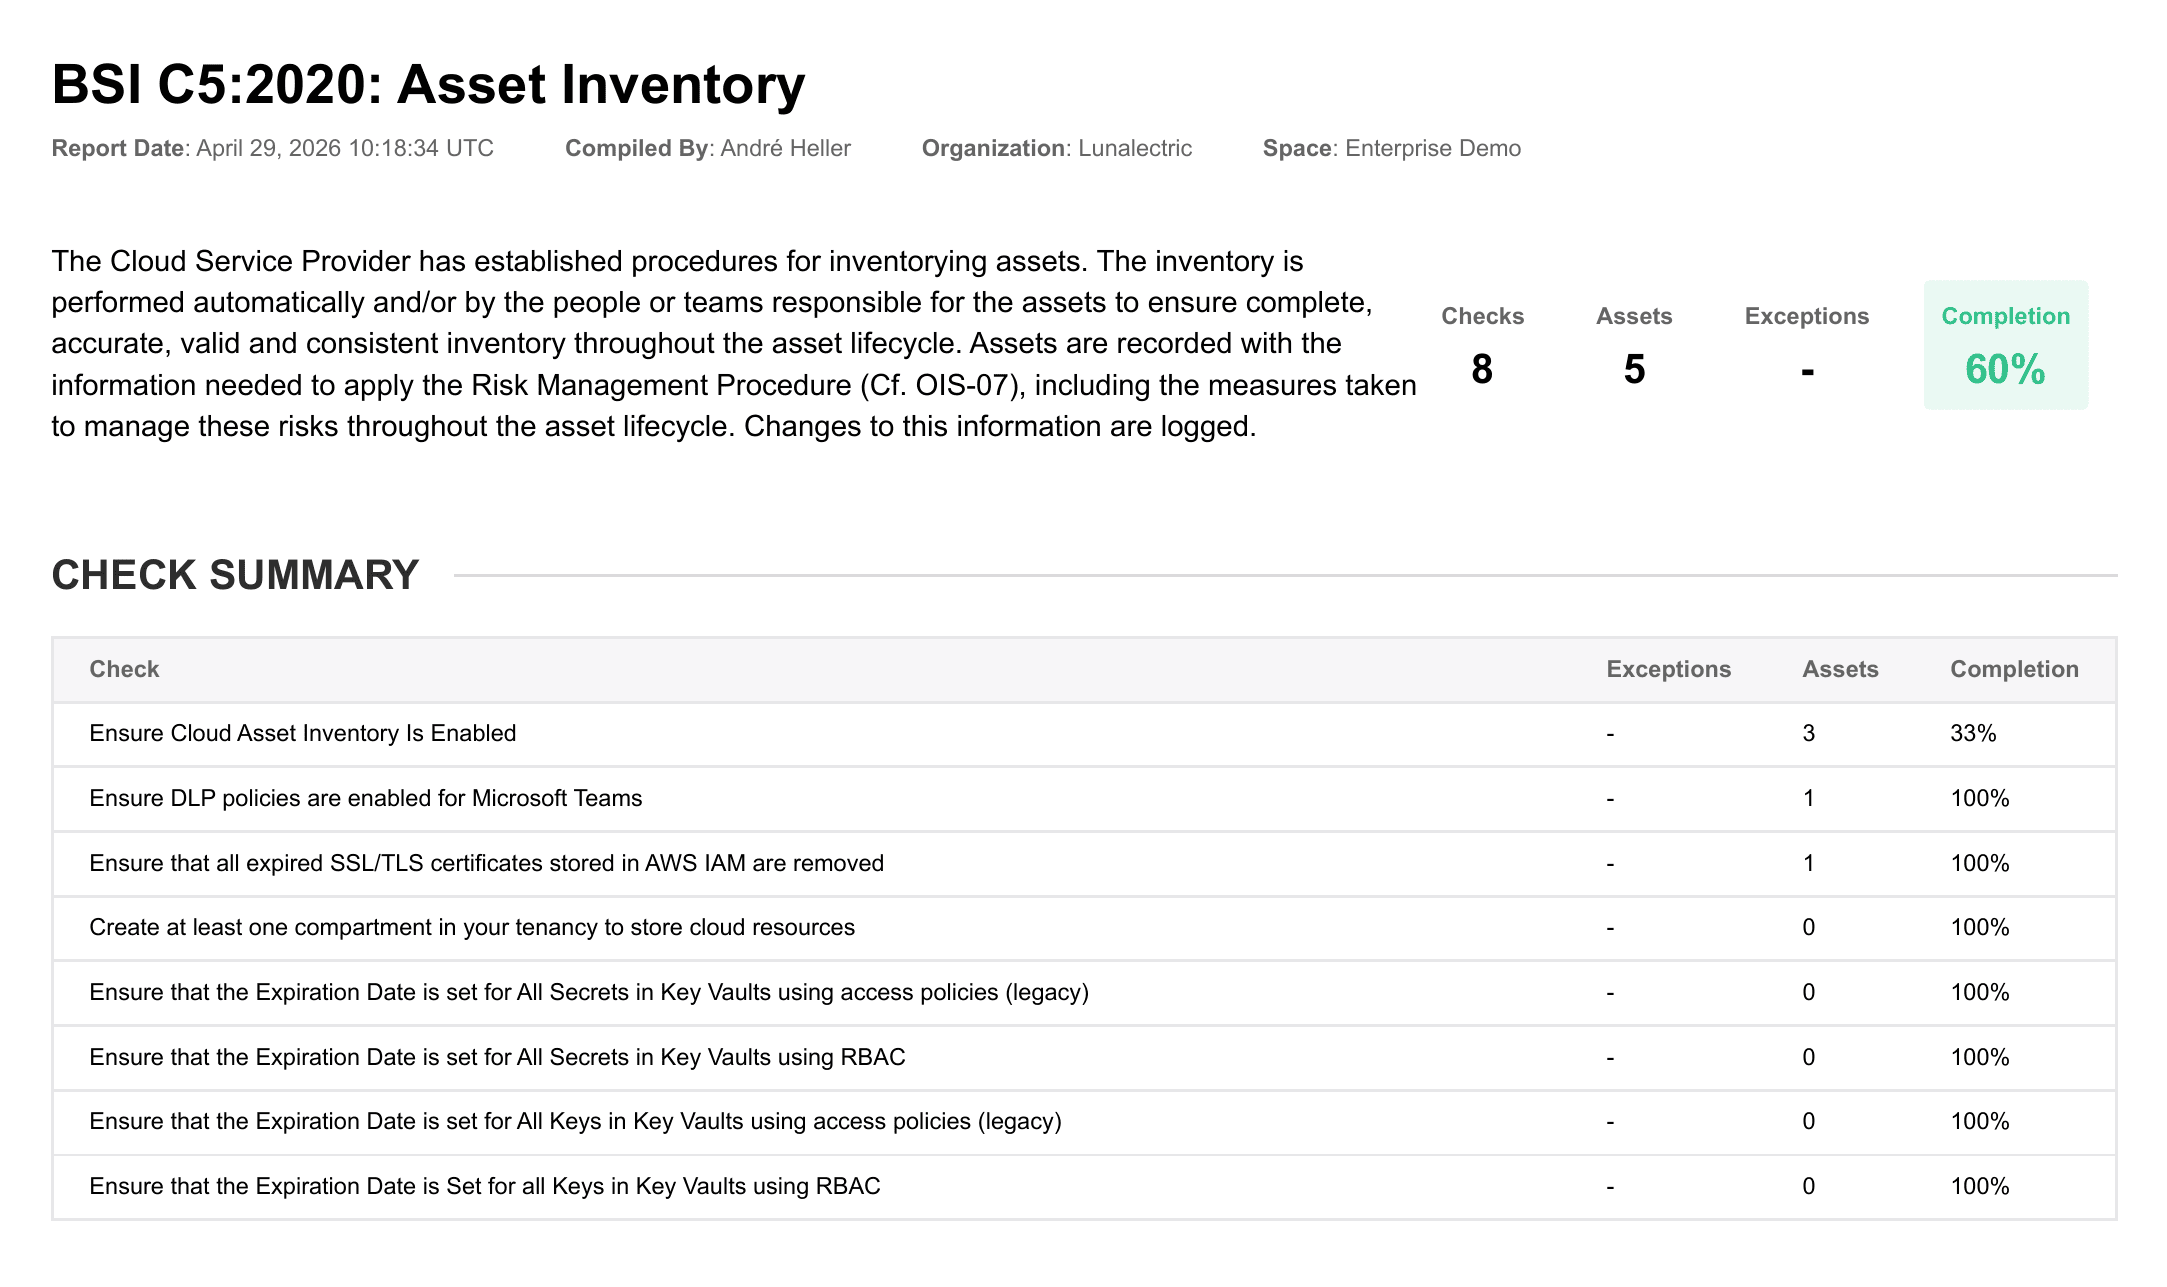This screenshot has height=1287, width=2167.
Task: Select 'Create at least one compartment' check
Action: click(x=1084, y=928)
